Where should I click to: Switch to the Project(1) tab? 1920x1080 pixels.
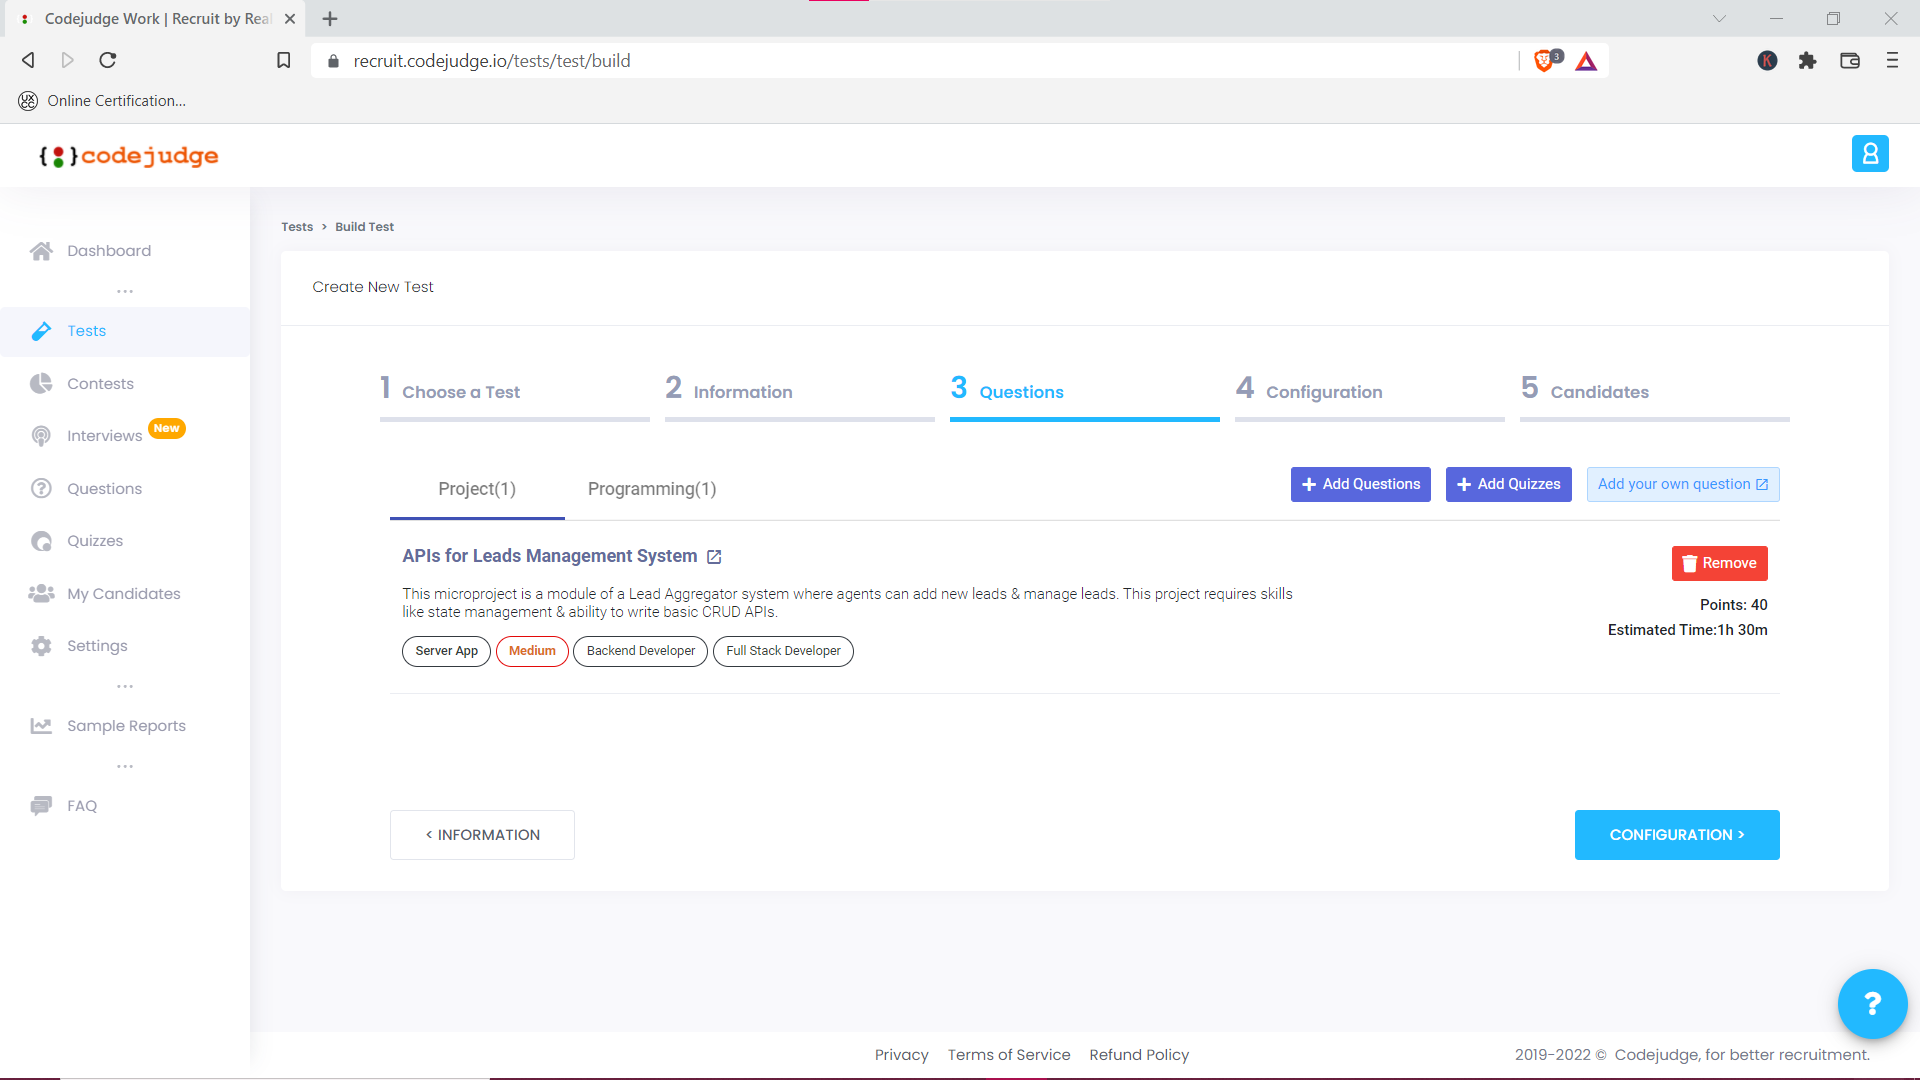point(477,489)
